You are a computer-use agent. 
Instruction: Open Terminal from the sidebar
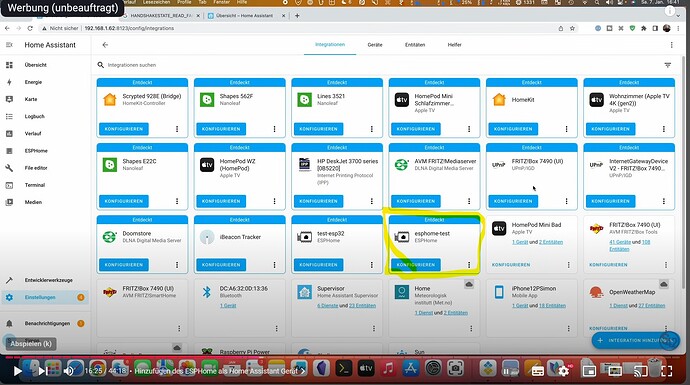tap(35, 185)
